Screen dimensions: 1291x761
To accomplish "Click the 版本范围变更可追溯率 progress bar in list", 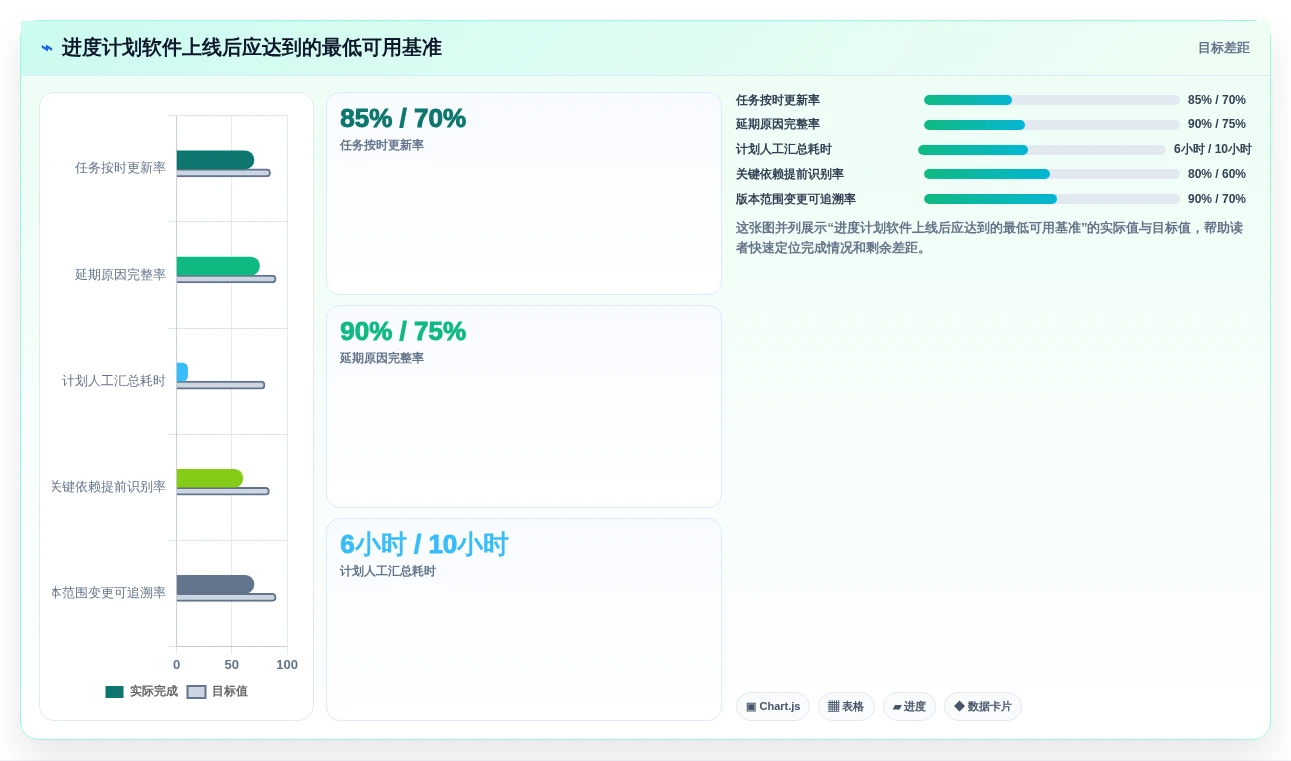I will [x=1052, y=199].
